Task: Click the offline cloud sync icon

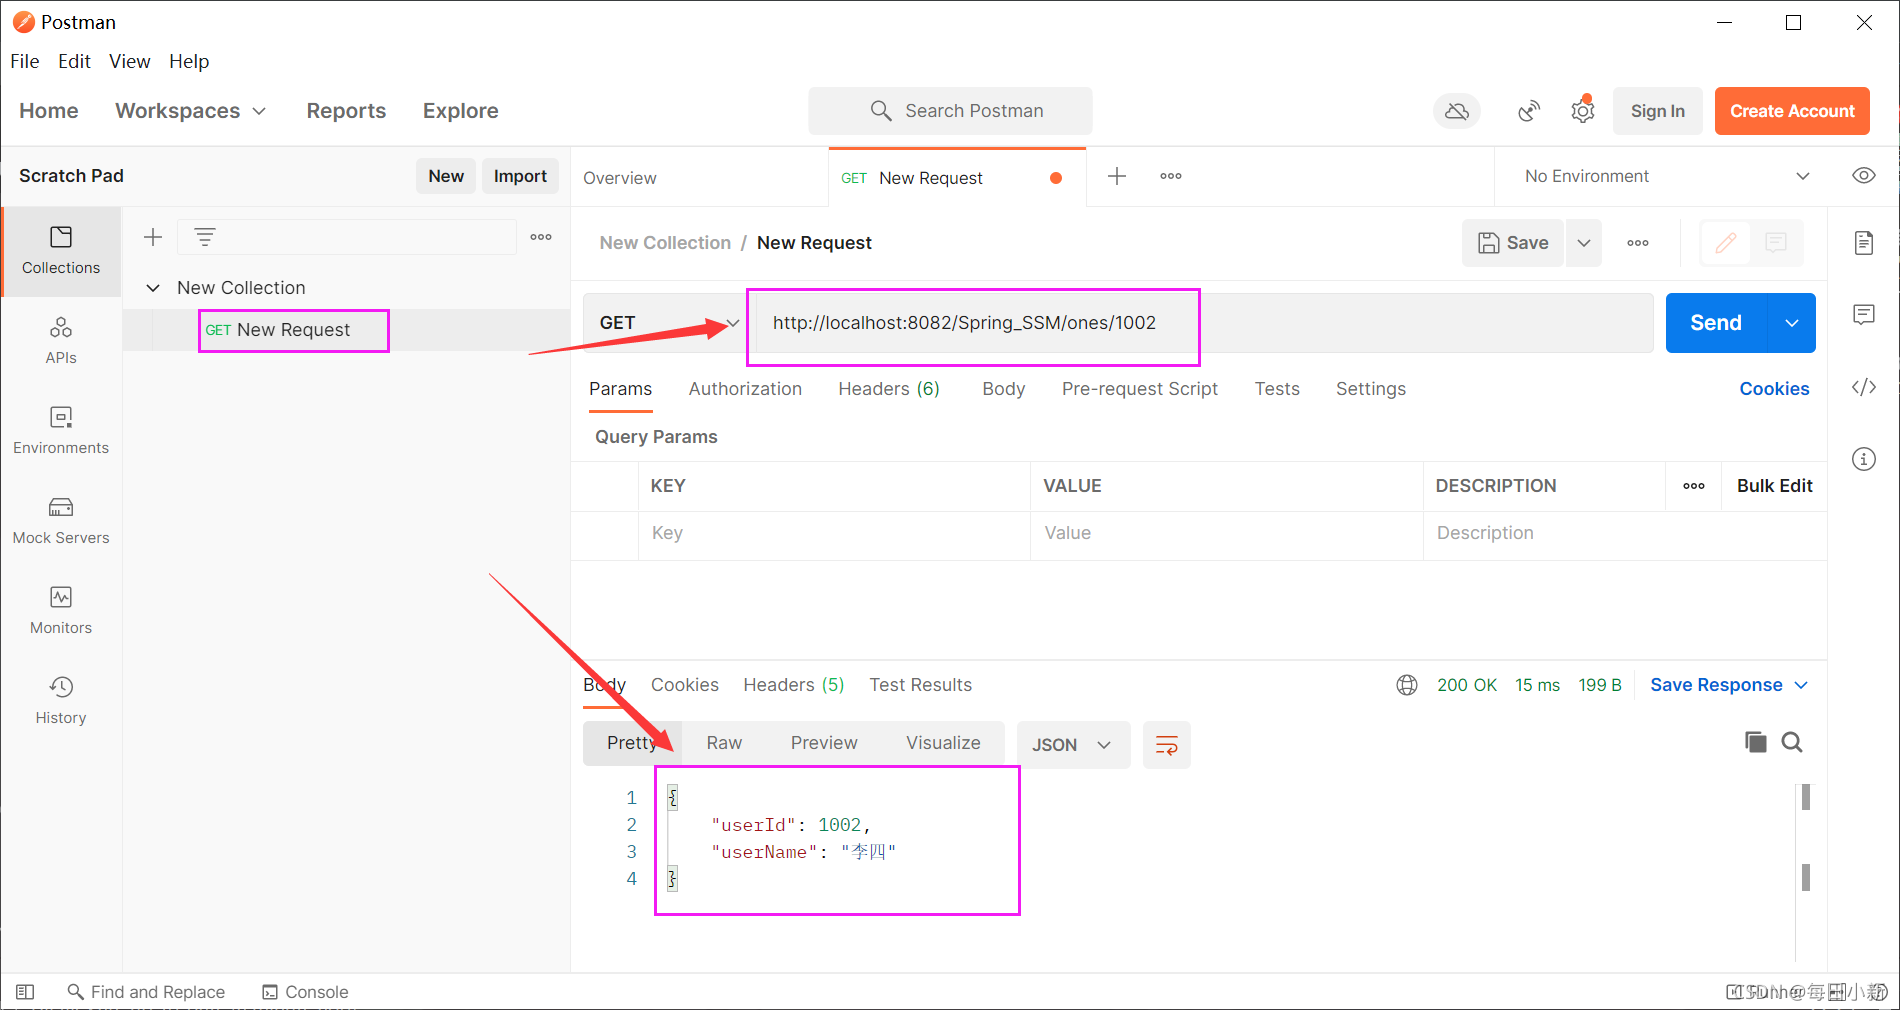Action: [1457, 111]
